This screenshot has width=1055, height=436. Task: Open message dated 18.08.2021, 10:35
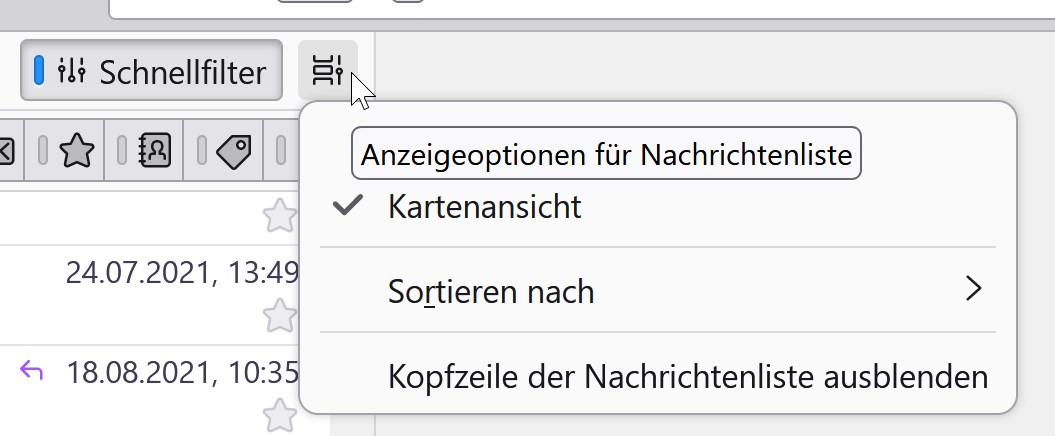182,373
